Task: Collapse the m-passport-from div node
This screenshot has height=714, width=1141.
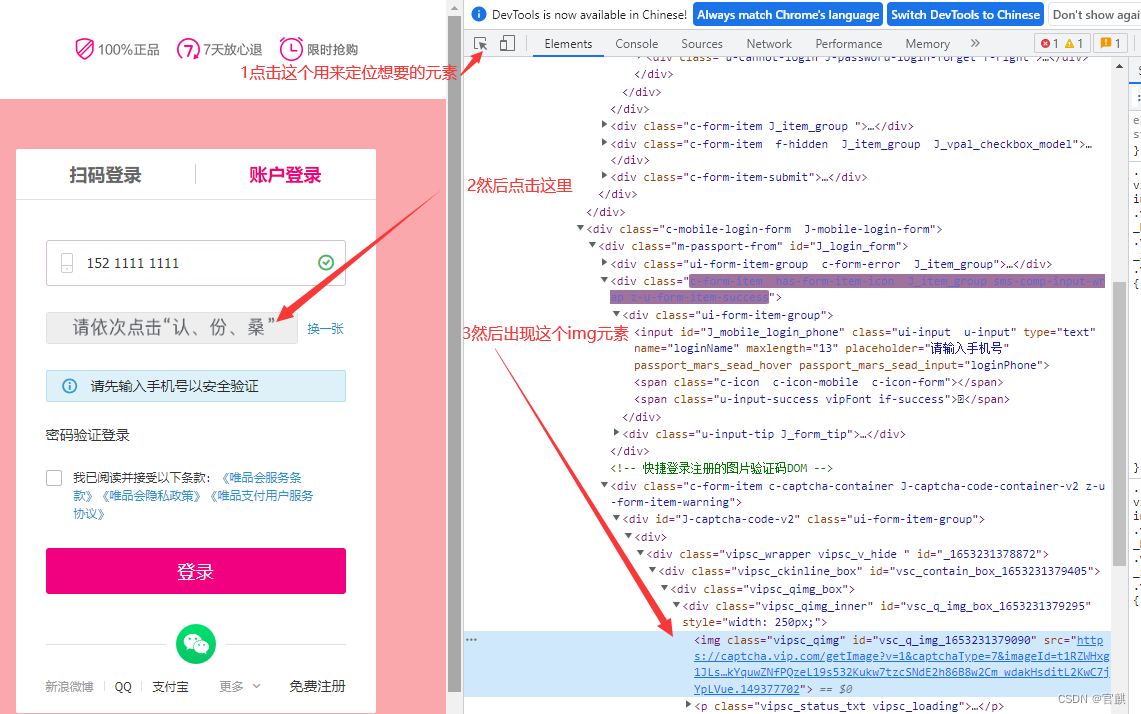Action: tap(592, 246)
